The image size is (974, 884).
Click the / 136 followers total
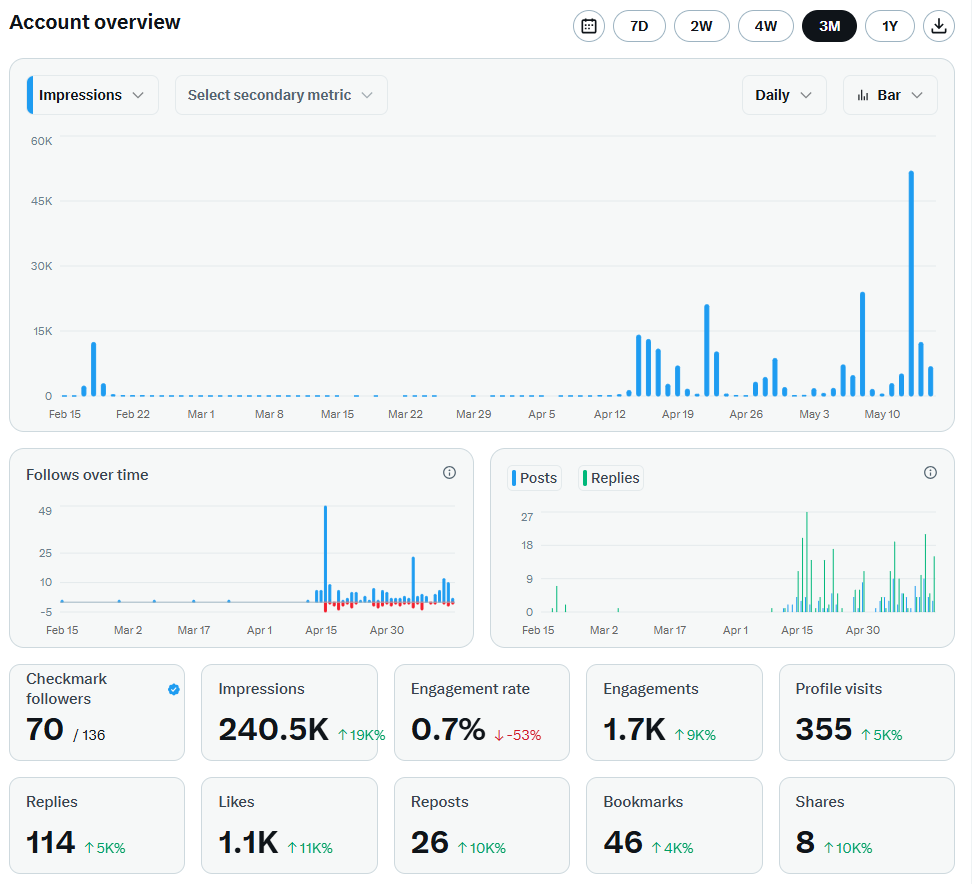point(89,736)
